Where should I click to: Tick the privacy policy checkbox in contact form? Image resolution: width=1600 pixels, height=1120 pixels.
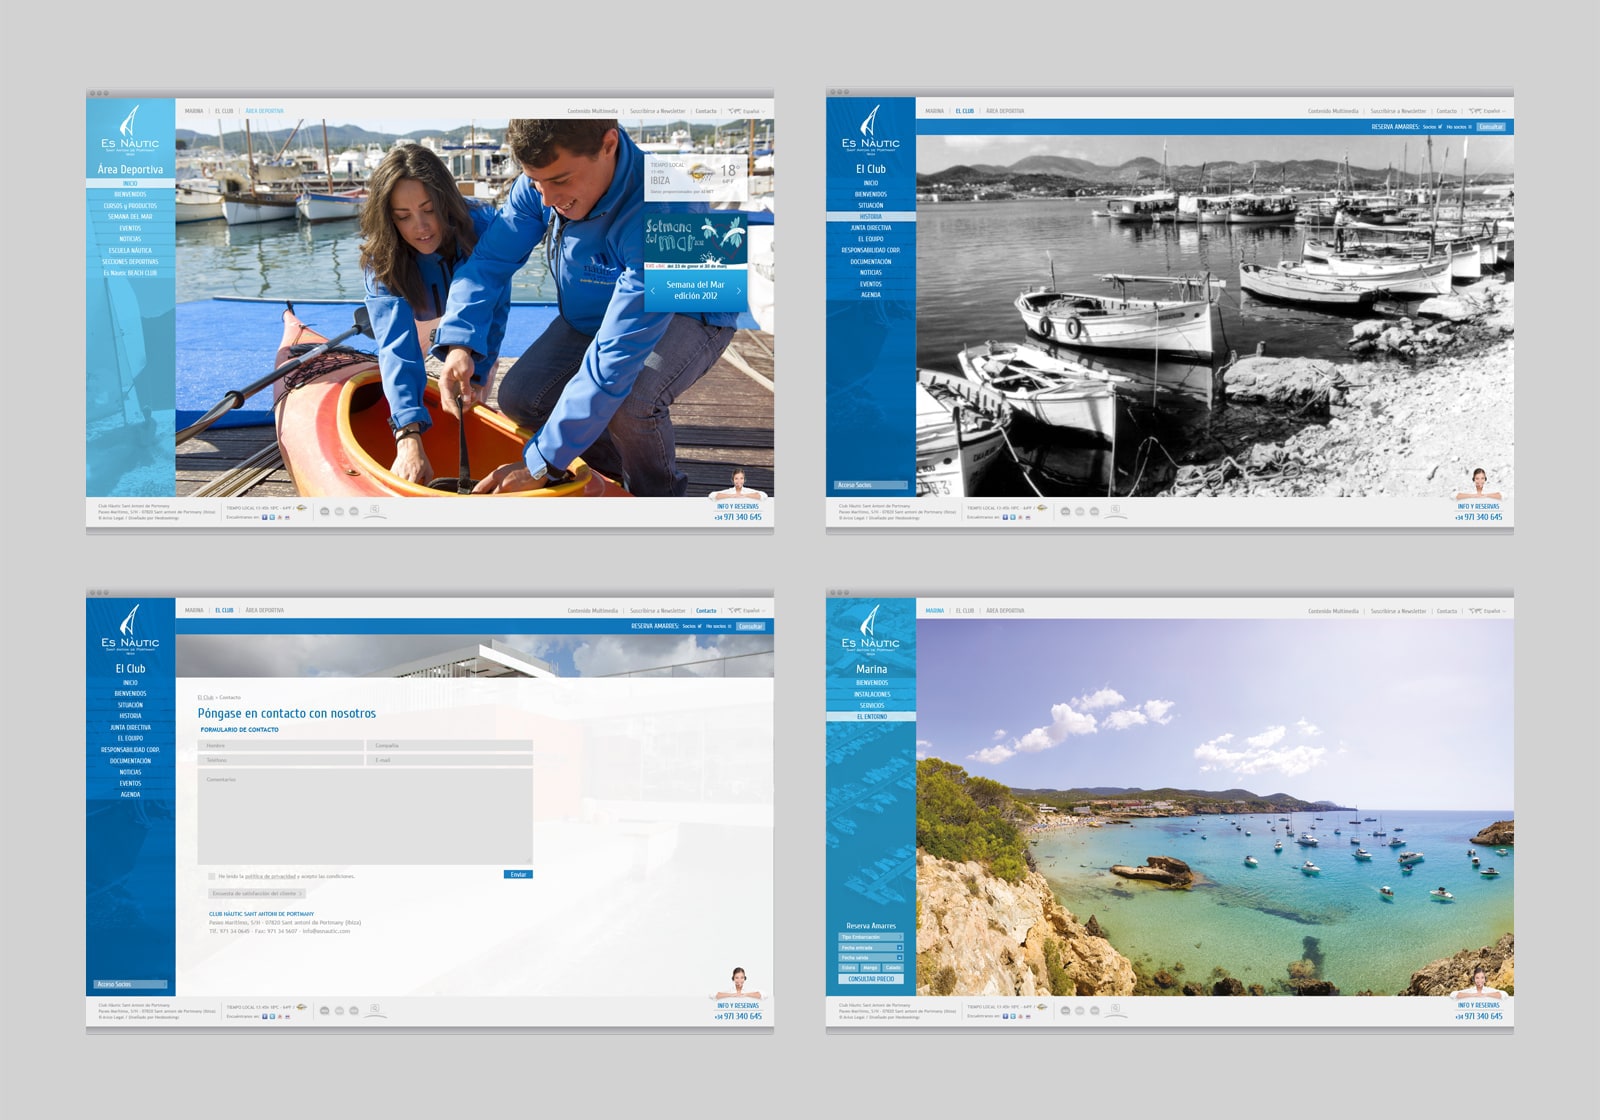click(x=212, y=876)
